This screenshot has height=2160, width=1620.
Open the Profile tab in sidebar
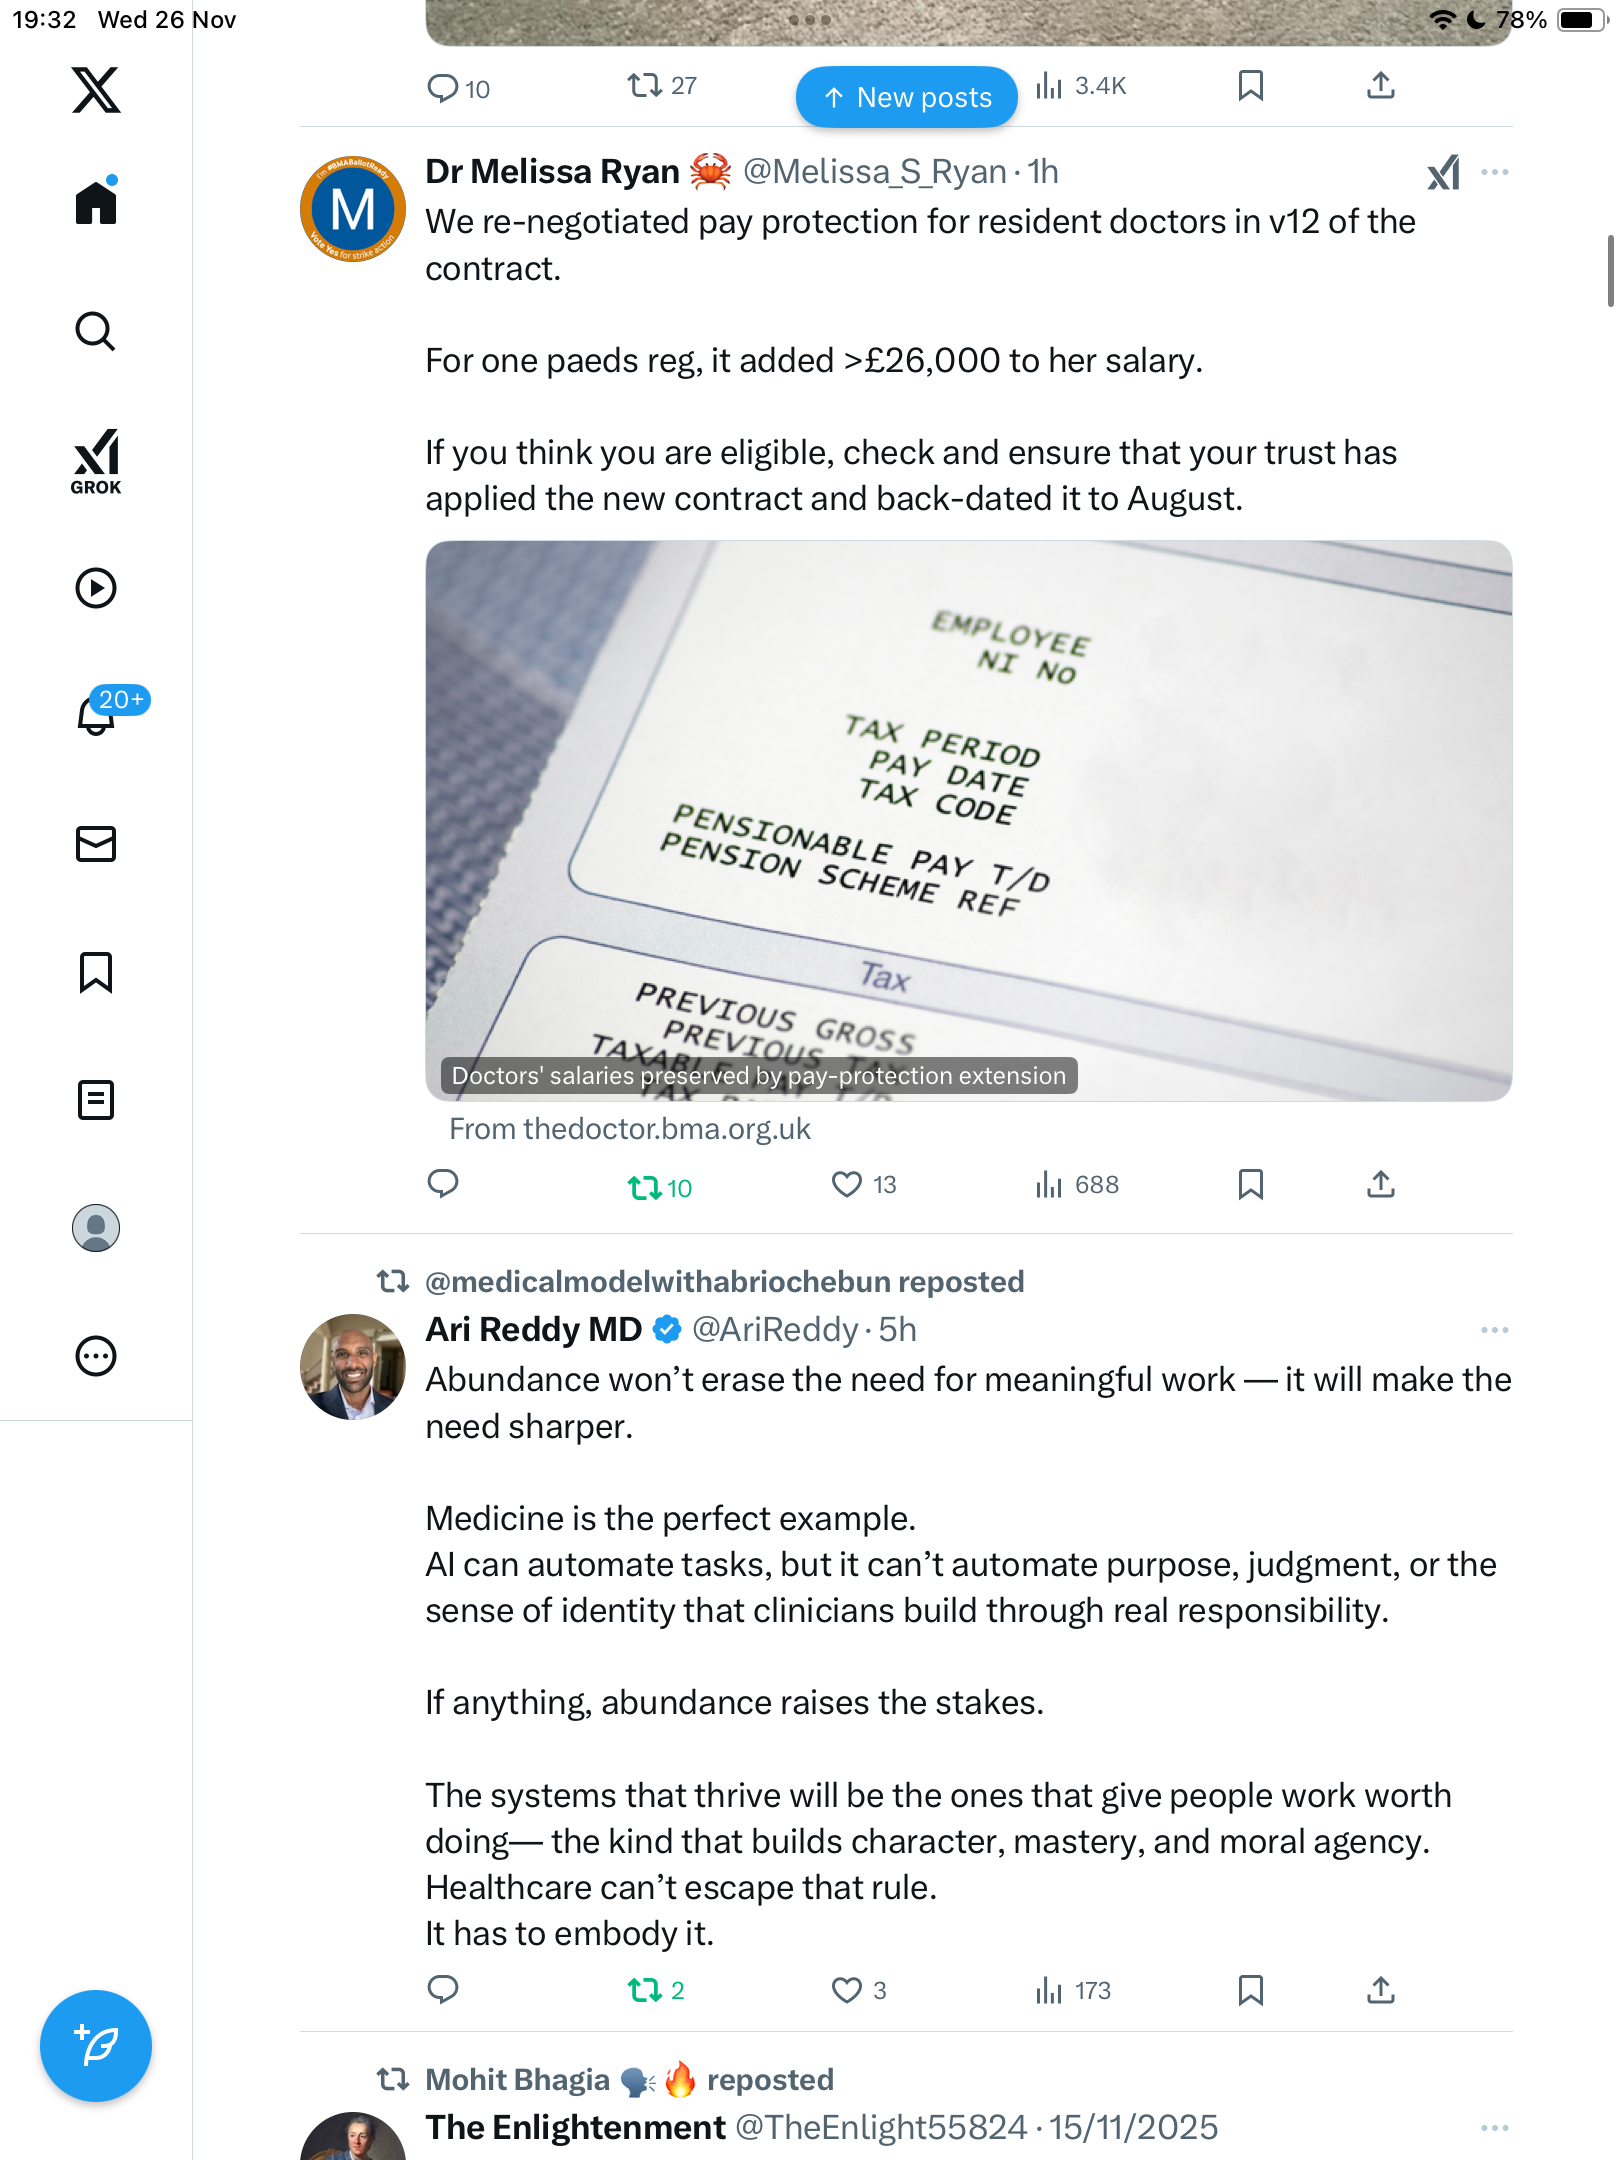(96, 1228)
